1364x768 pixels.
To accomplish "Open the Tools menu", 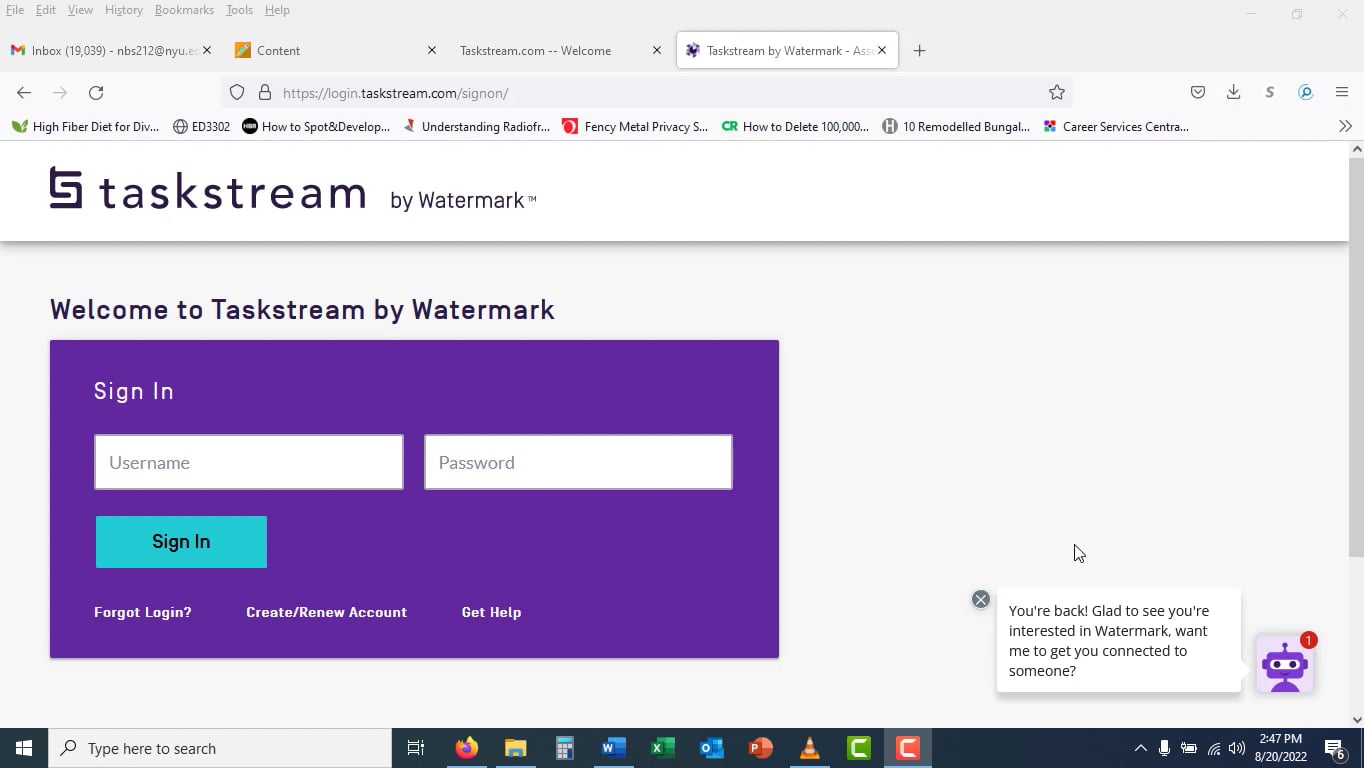I will [x=239, y=10].
